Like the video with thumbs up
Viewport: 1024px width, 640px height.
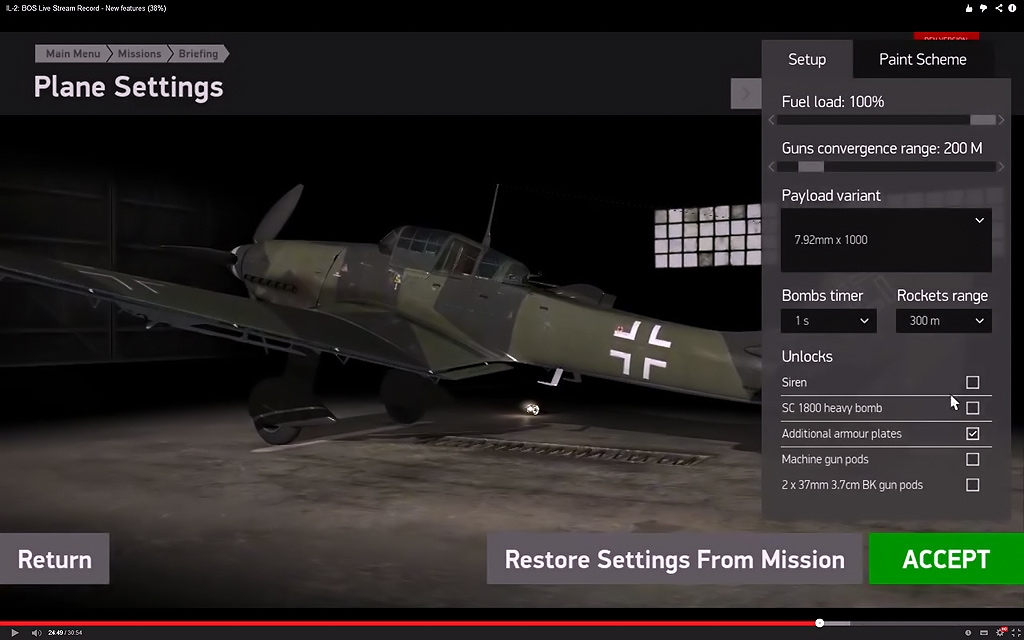(x=969, y=8)
